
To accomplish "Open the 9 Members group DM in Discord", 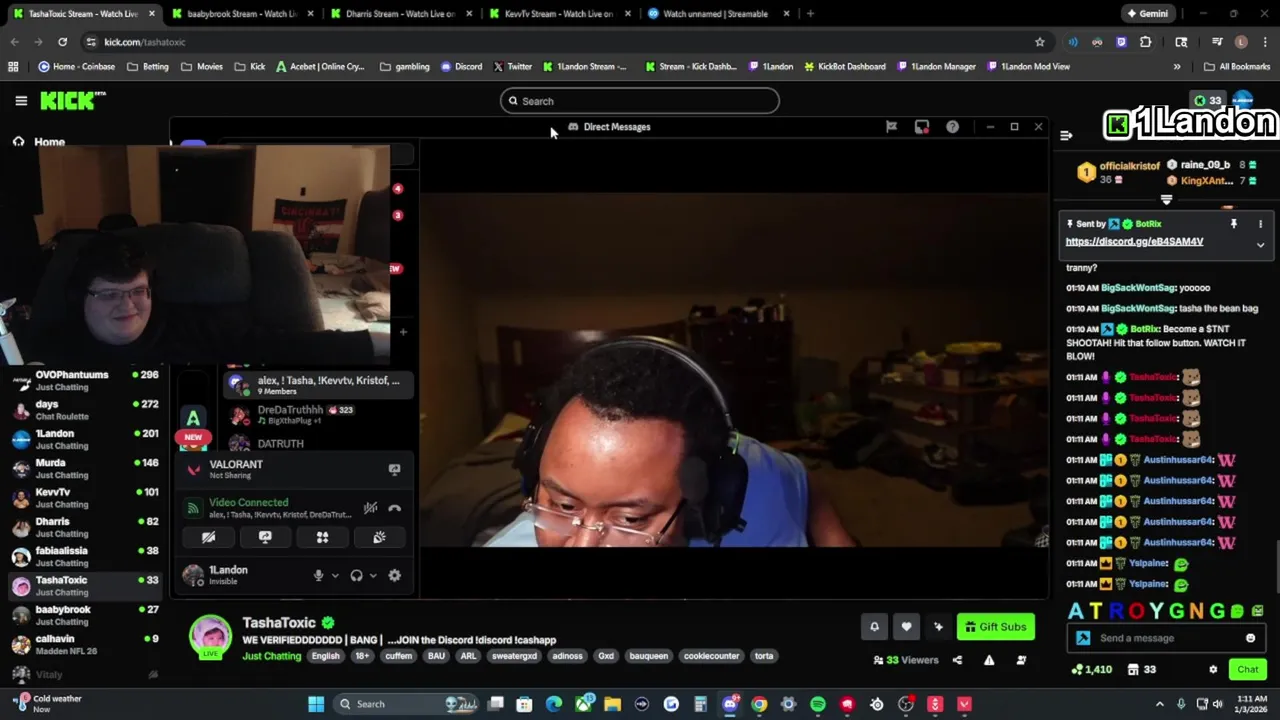I will (x=318, y=385).
